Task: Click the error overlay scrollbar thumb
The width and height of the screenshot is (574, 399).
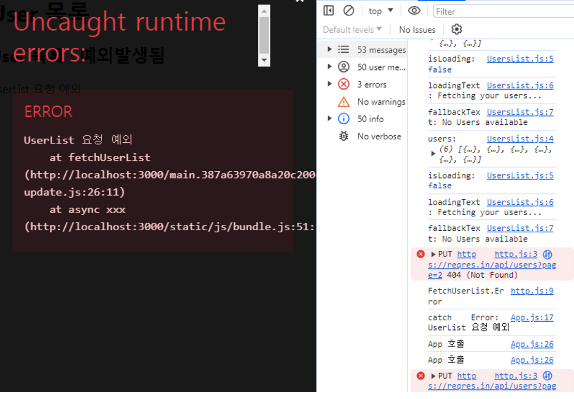Action: click(x=264, y=36)
